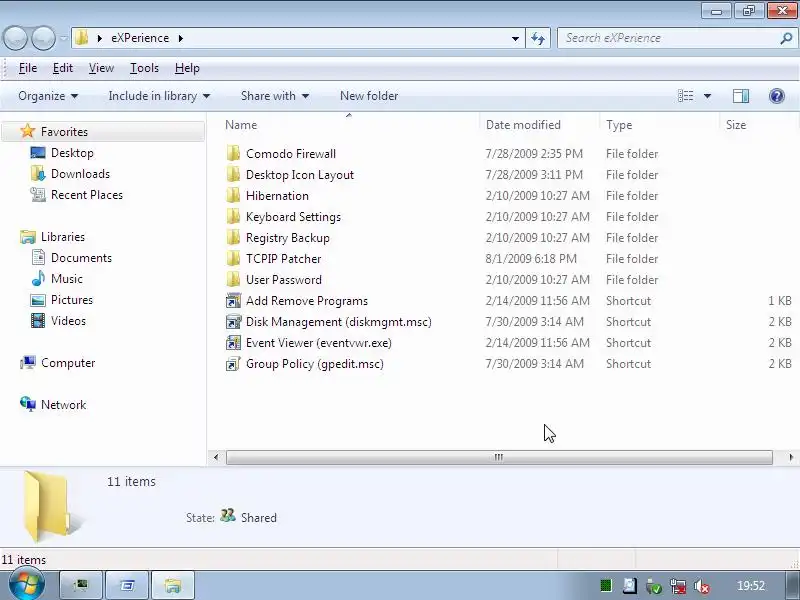Click the horizontal scrollbar thumb
This screenshot has height=600, width=800.
coord(499,457)
